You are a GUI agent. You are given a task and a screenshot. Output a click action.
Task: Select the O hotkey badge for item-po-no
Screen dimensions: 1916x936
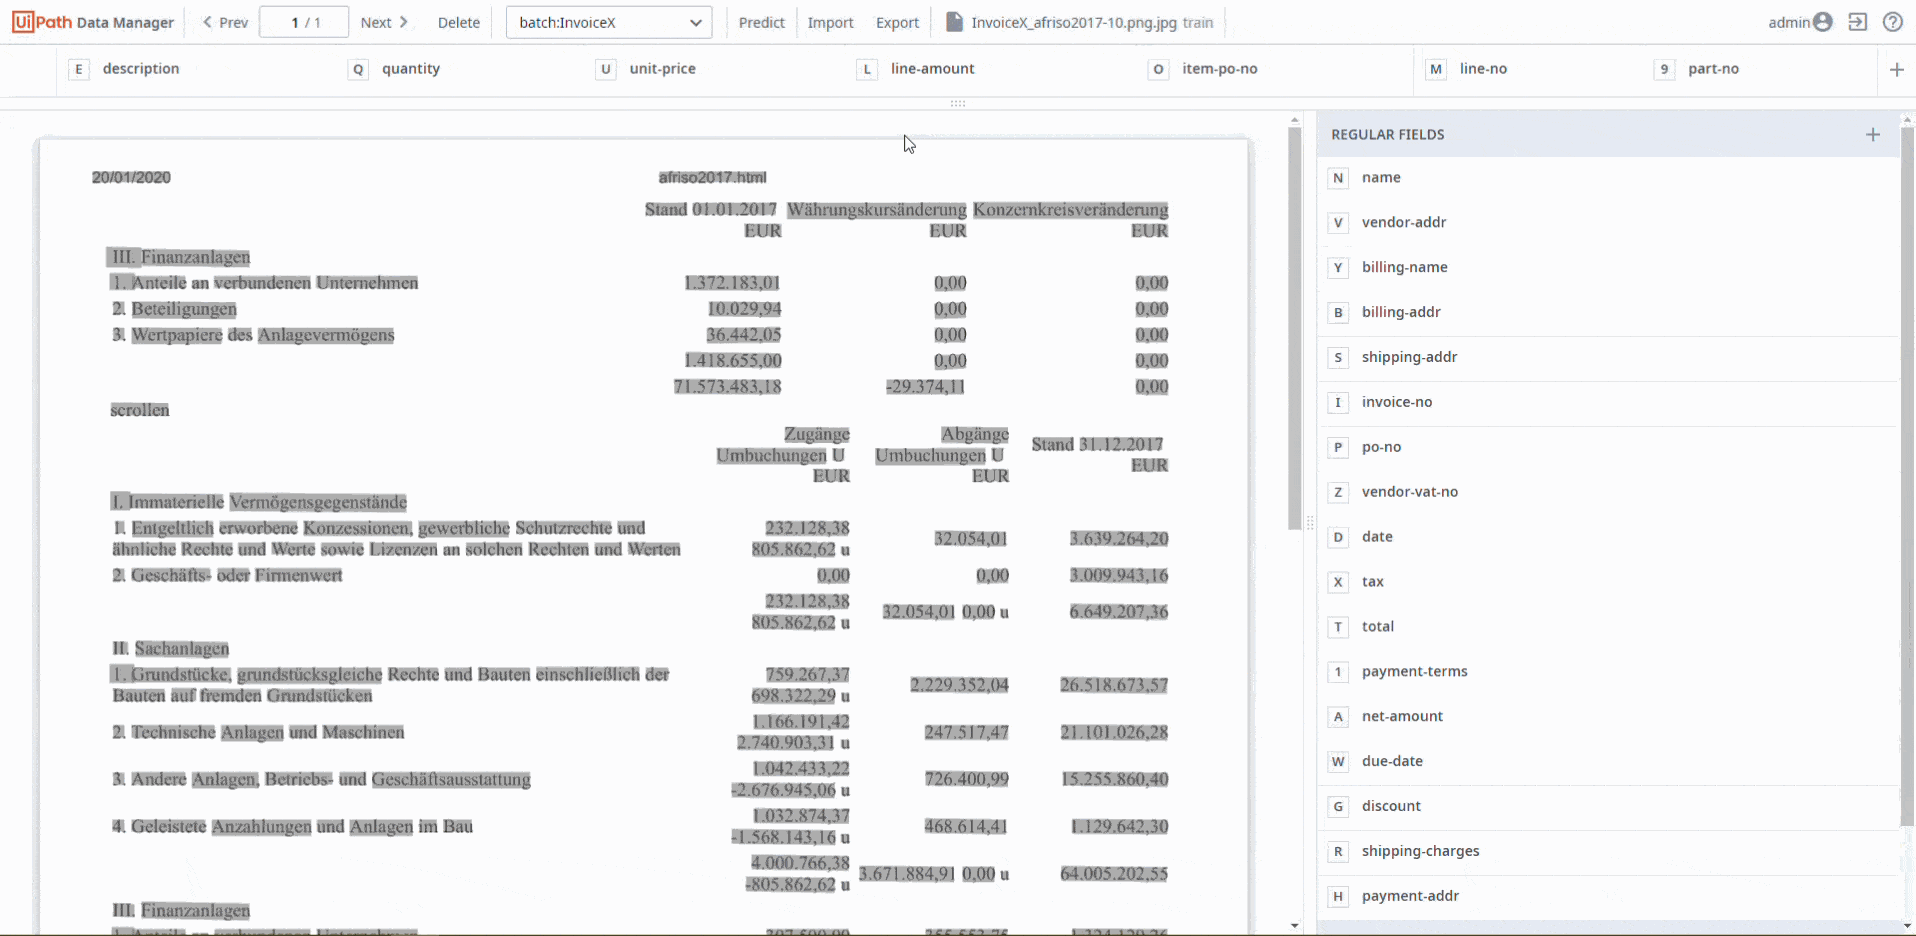1158,69
